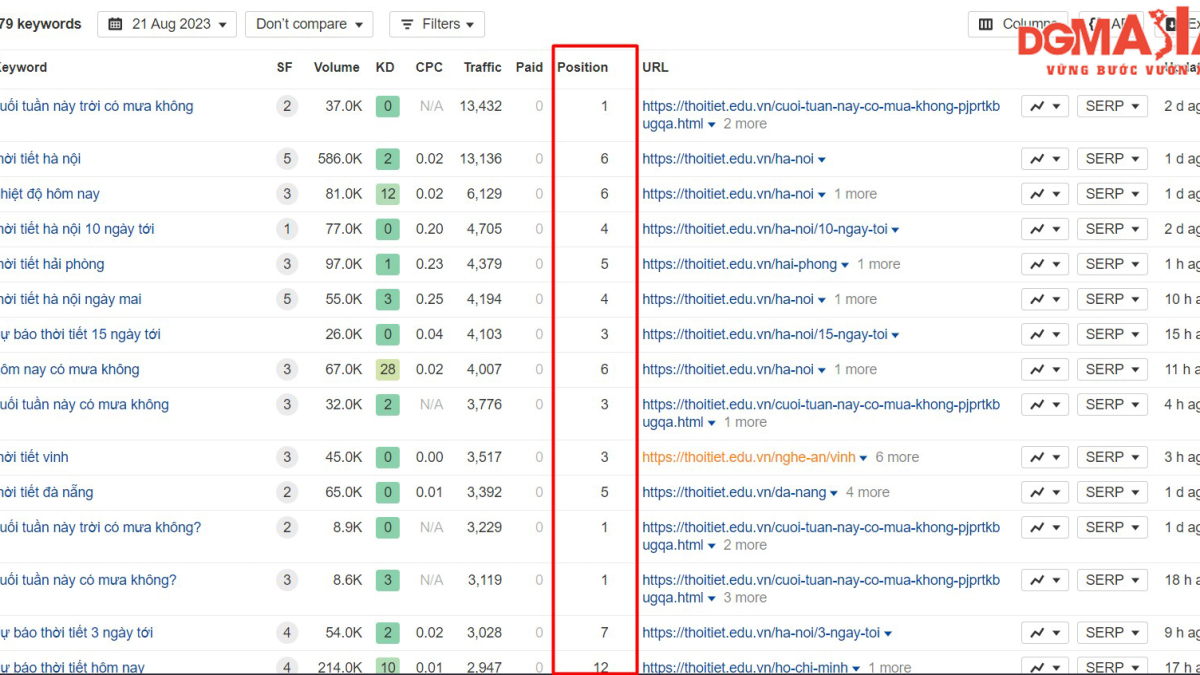Click volume value 214.0K

click(339, 667)
